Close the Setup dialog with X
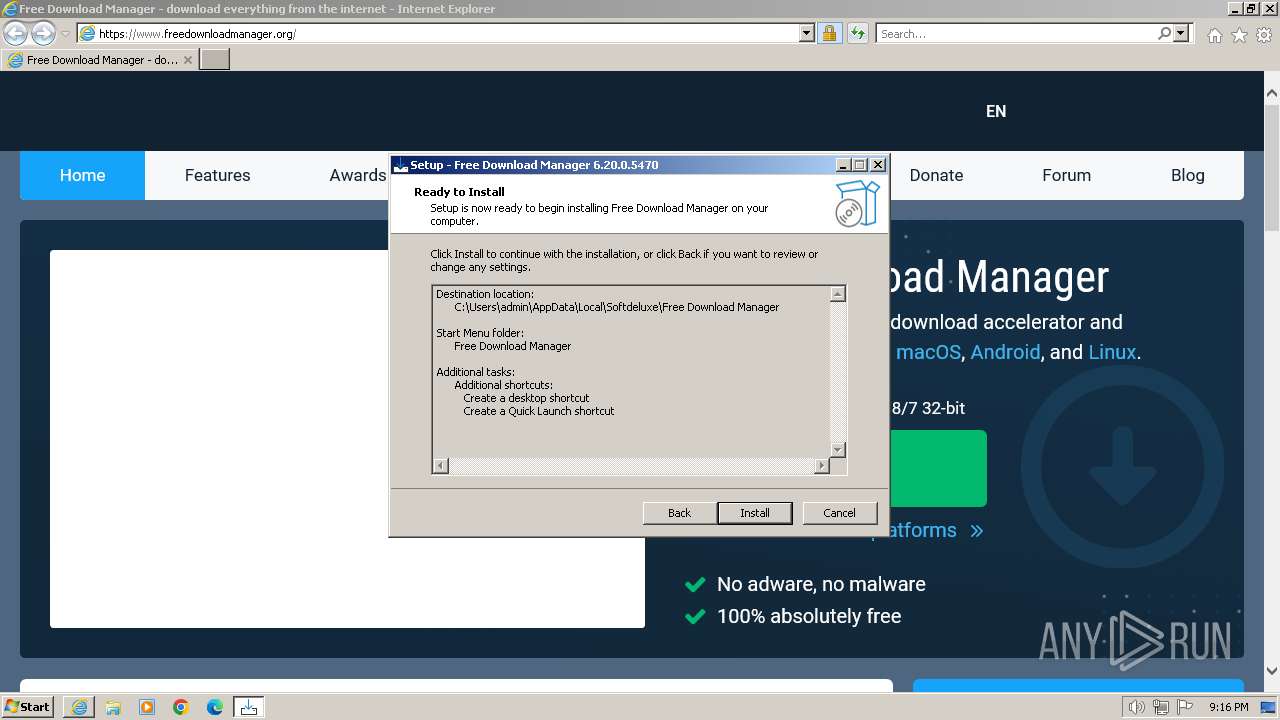The height and width of the screenshot is (720, 1280). (878, 165)
